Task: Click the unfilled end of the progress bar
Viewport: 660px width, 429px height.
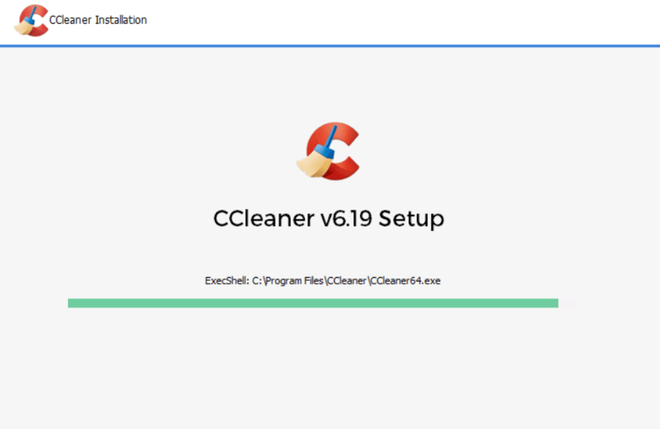Action: coord(569,303)
